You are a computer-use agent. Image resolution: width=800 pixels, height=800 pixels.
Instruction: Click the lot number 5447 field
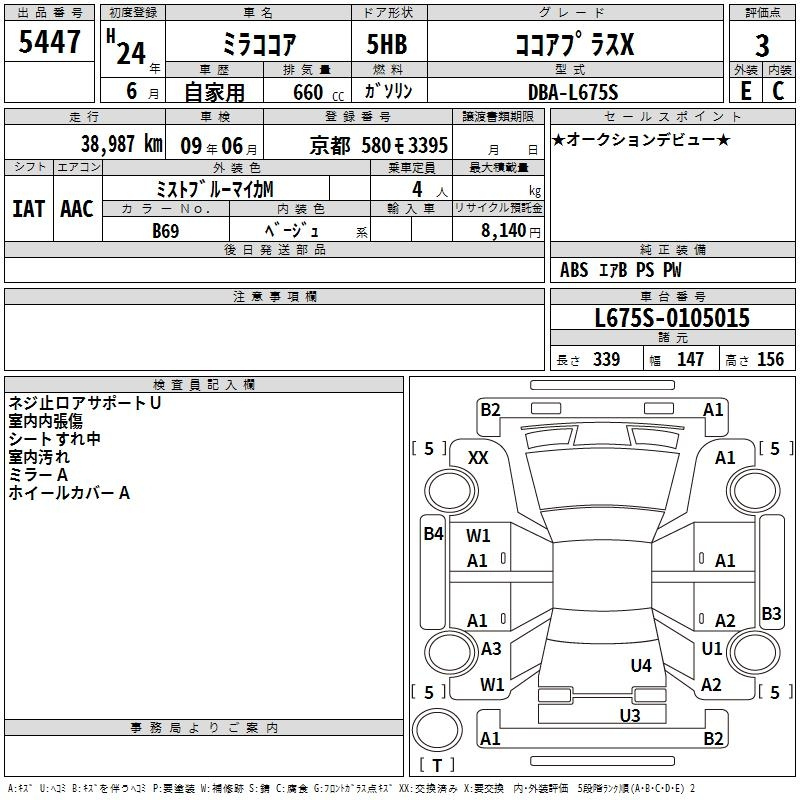pyautogui.click(x=49, y=41)
